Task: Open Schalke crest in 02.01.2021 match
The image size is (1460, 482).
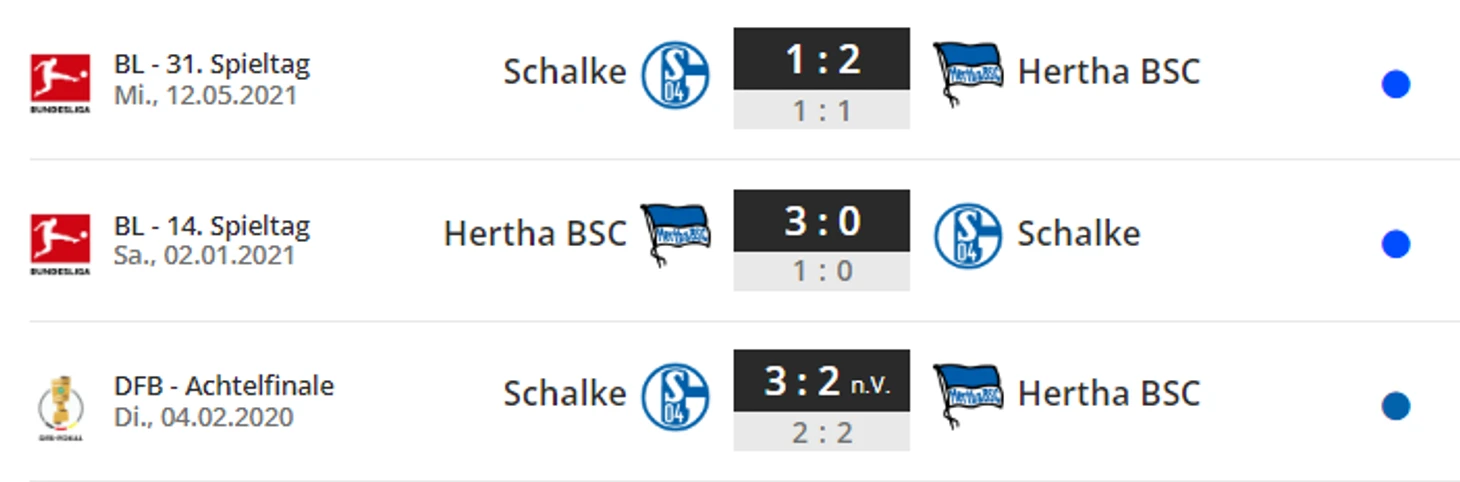Action: tap(968, 236)
